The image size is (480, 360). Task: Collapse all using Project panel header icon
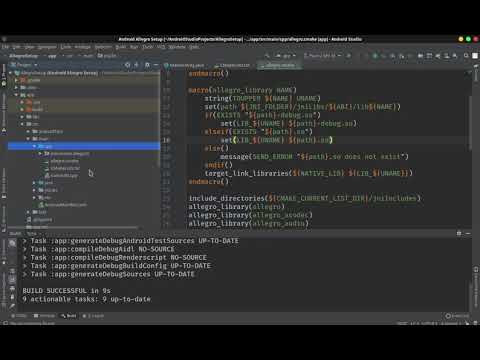tap(137, 65)
